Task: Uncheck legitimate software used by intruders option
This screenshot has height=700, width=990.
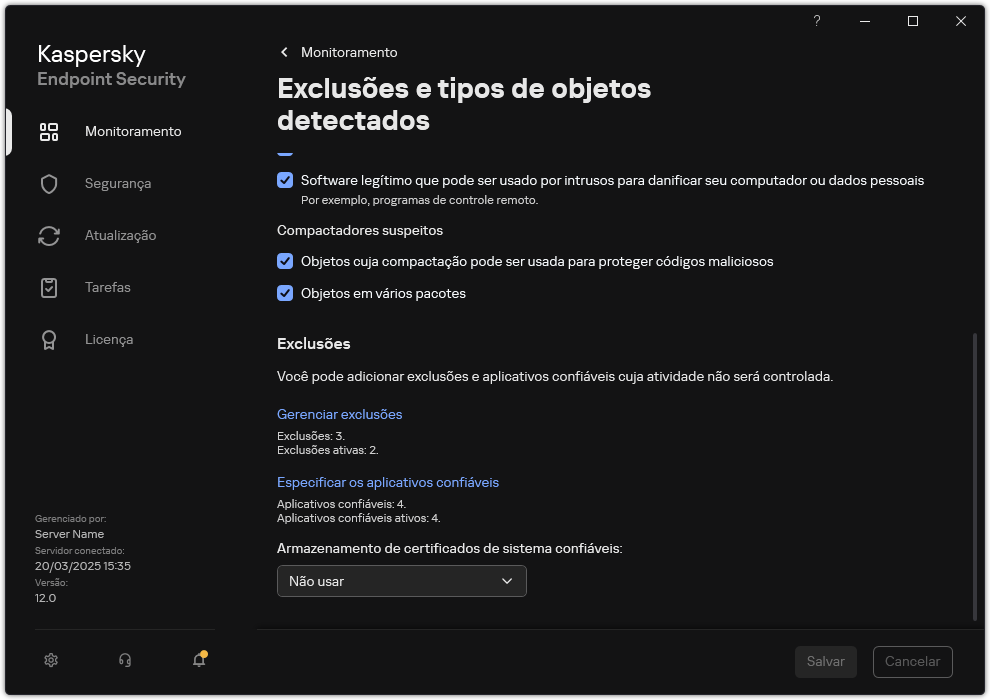Action: pyautogui.click(x=285, y=180)
